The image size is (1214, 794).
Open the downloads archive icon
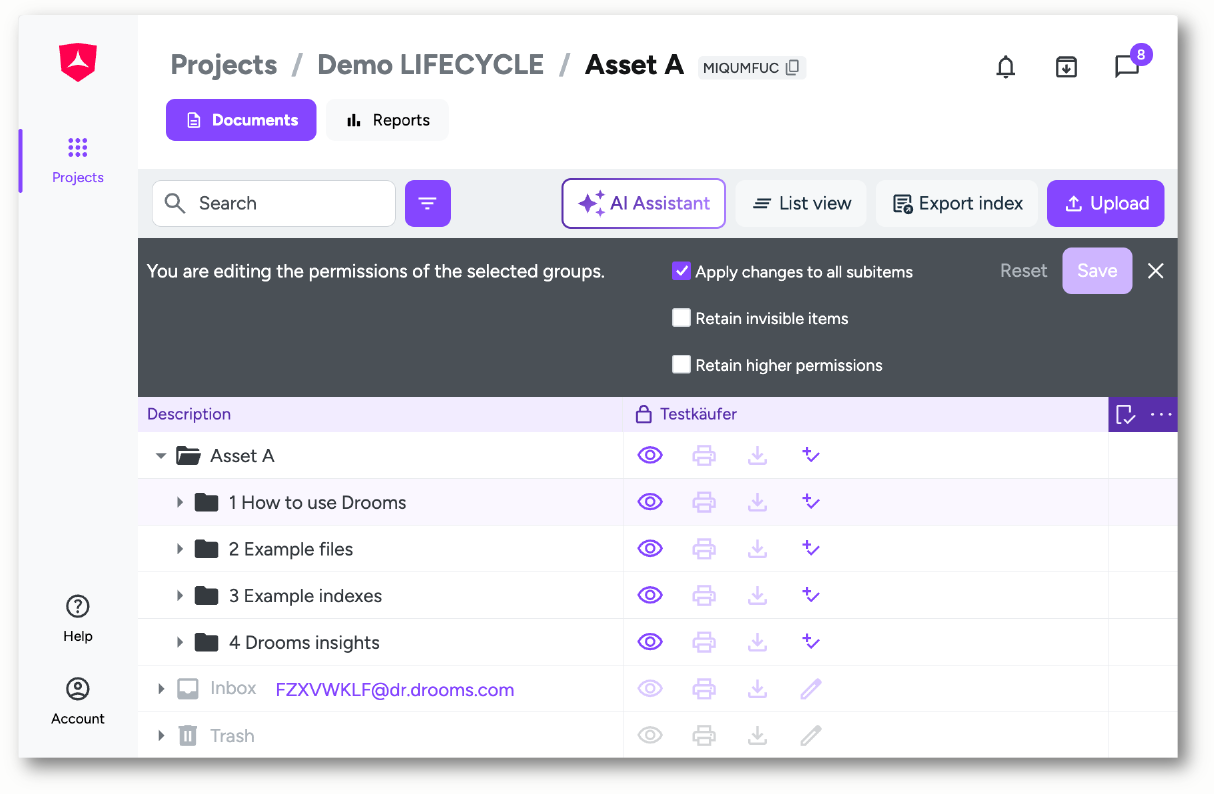click(1066, 67)
